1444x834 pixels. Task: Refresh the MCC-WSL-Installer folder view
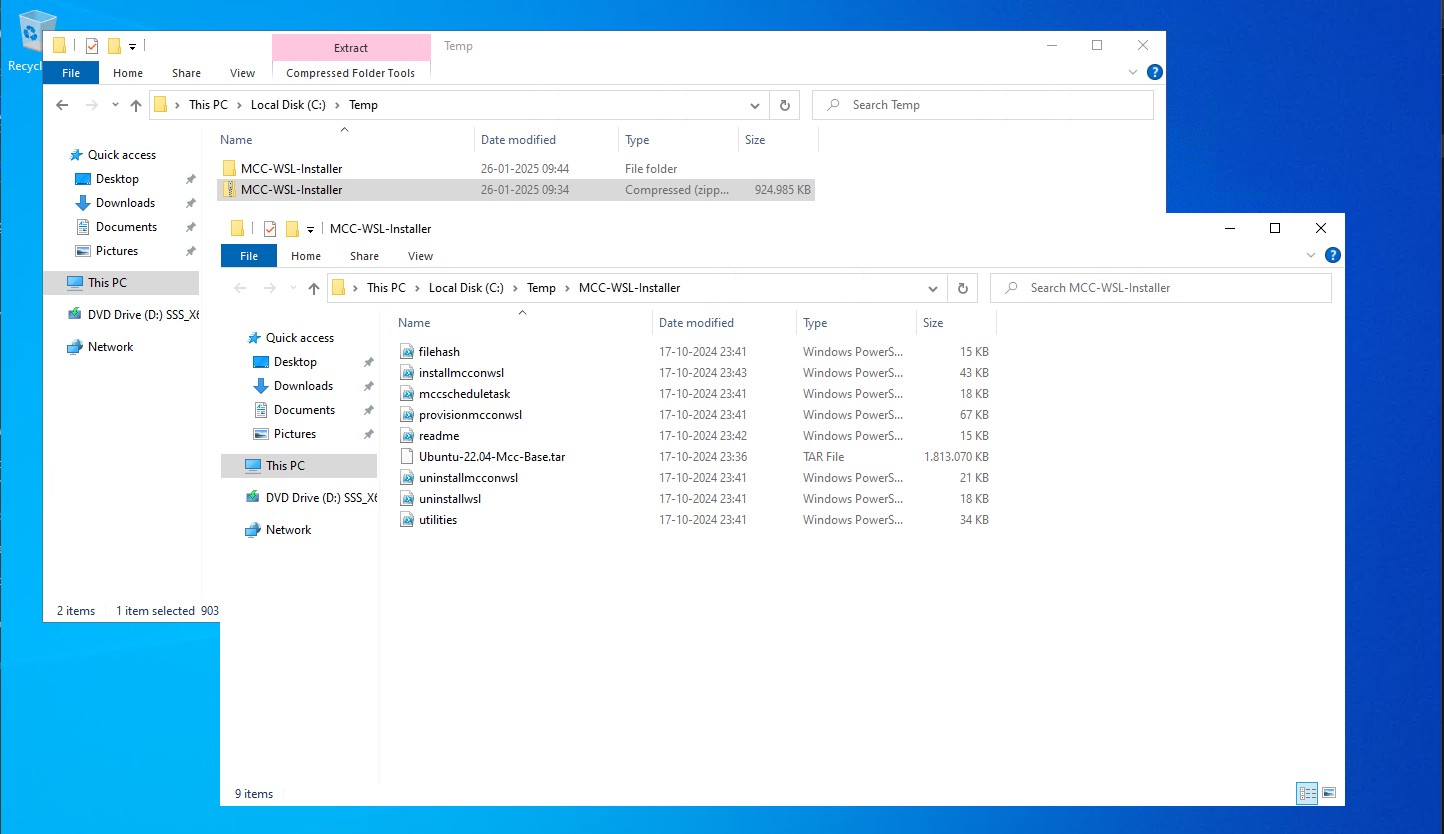962,288
